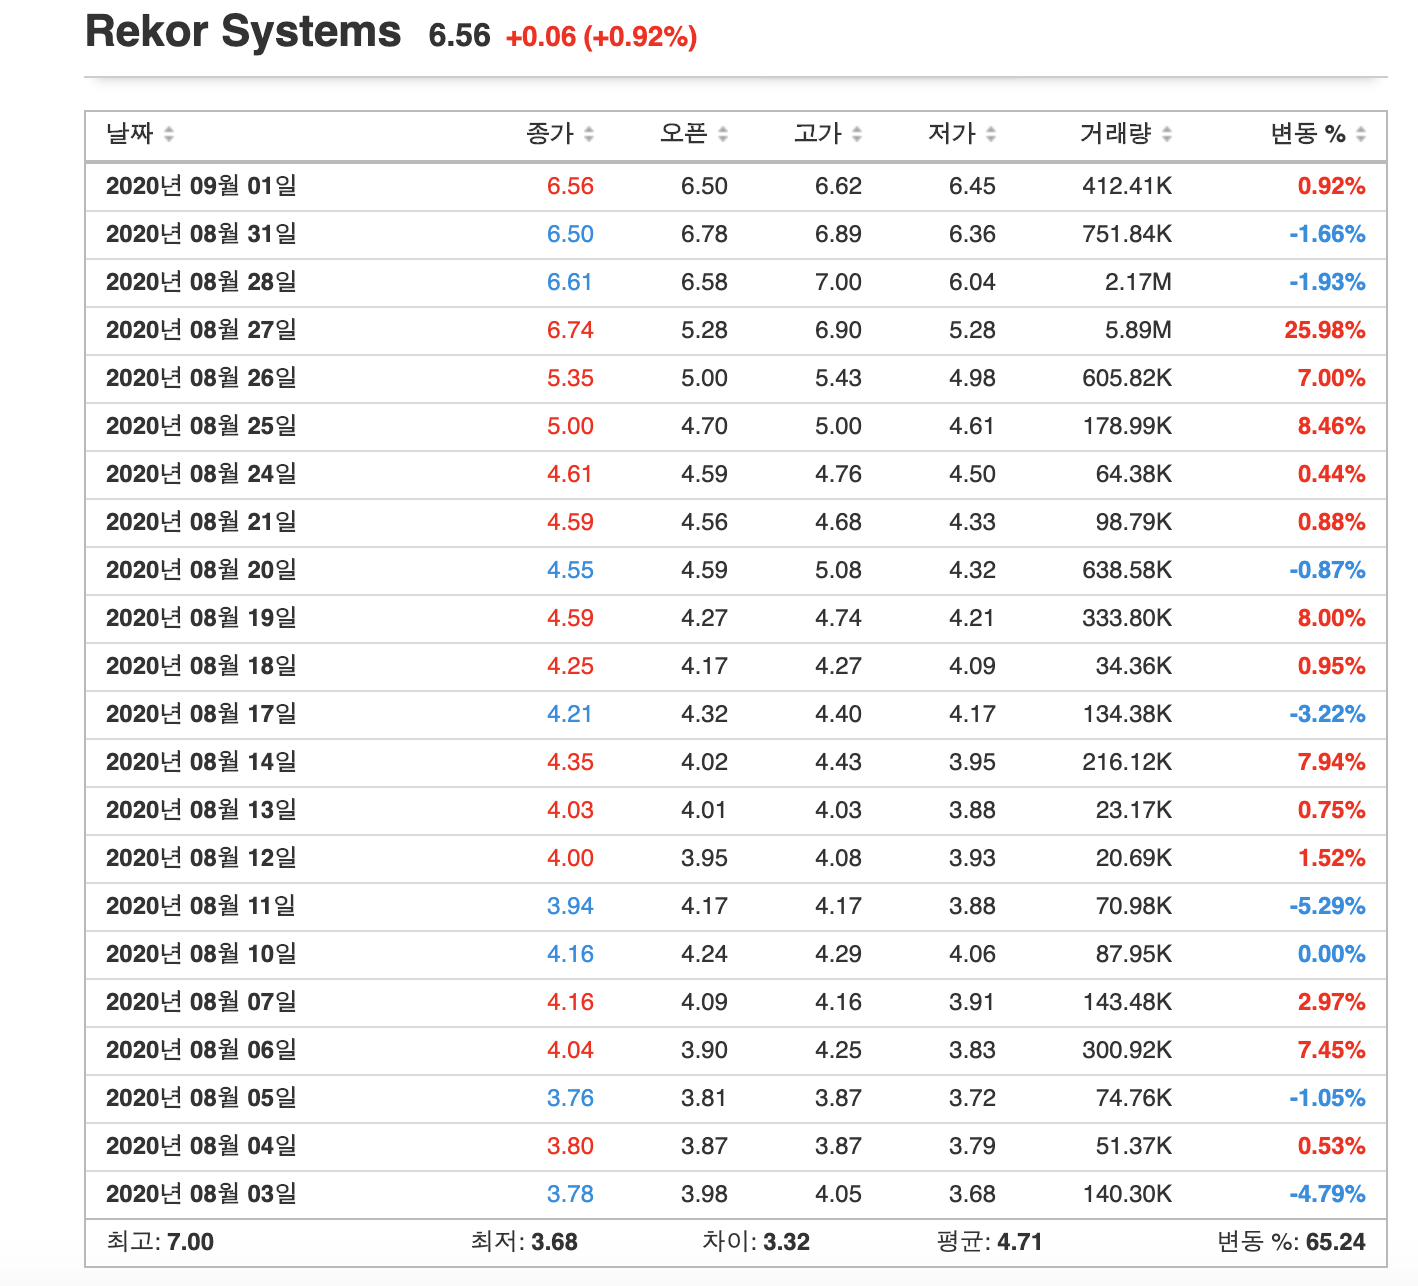Select the 2020년 08월 31일 date cell
The width and height of the screenshot is (1418, 1286).
coord(201,234)
